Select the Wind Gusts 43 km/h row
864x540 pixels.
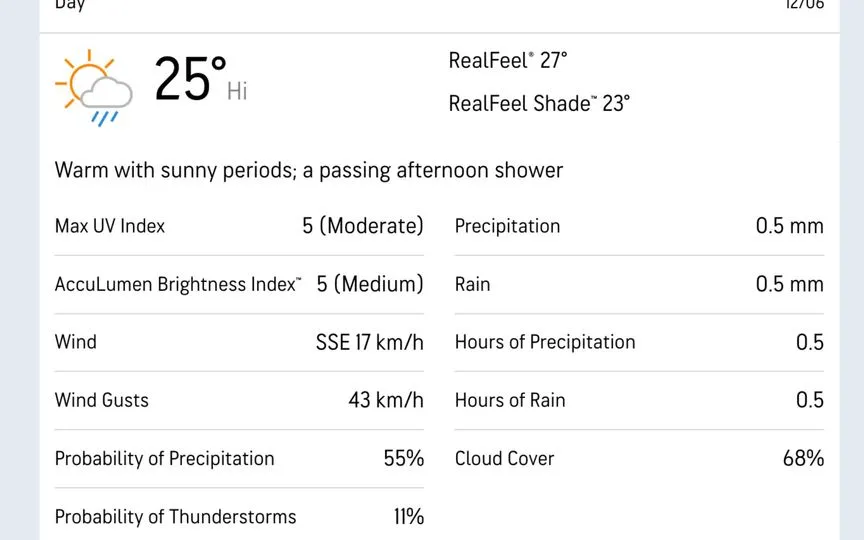[x=239, y=400]
